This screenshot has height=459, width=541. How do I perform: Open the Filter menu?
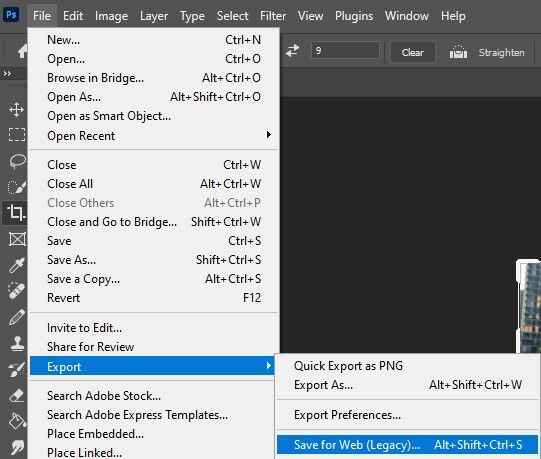[273, 16]
